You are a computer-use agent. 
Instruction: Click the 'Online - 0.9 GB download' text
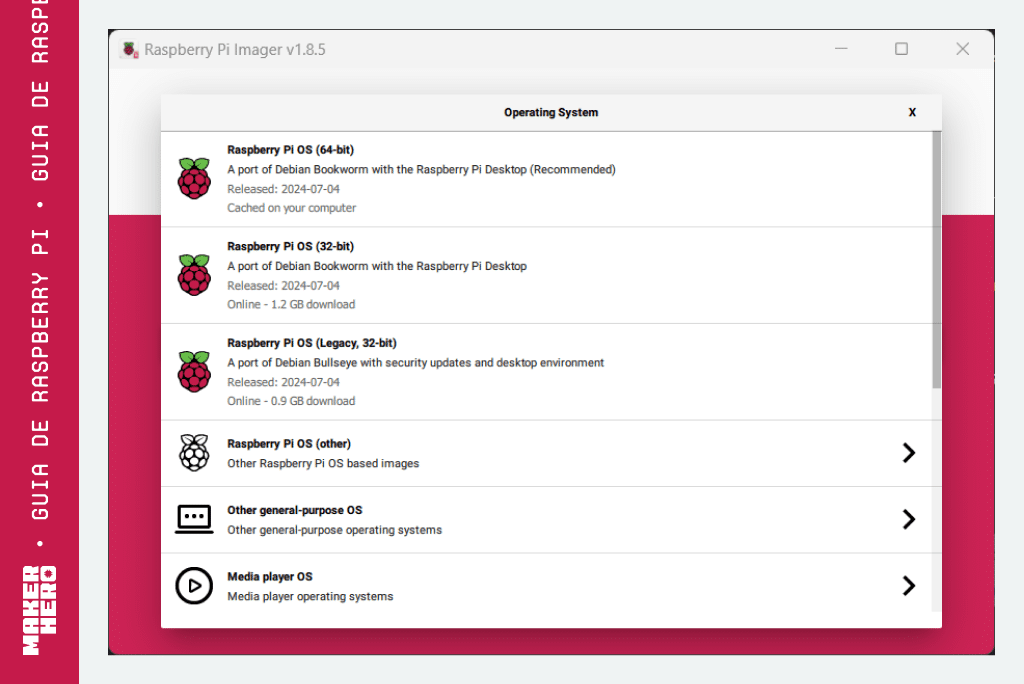coord(291,401)
